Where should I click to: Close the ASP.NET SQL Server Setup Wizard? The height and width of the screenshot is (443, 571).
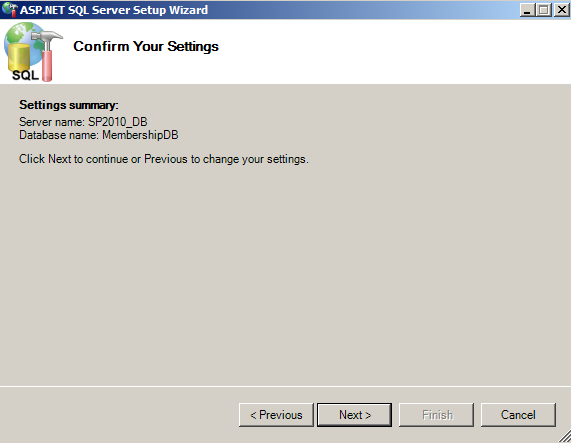point(562,10)
